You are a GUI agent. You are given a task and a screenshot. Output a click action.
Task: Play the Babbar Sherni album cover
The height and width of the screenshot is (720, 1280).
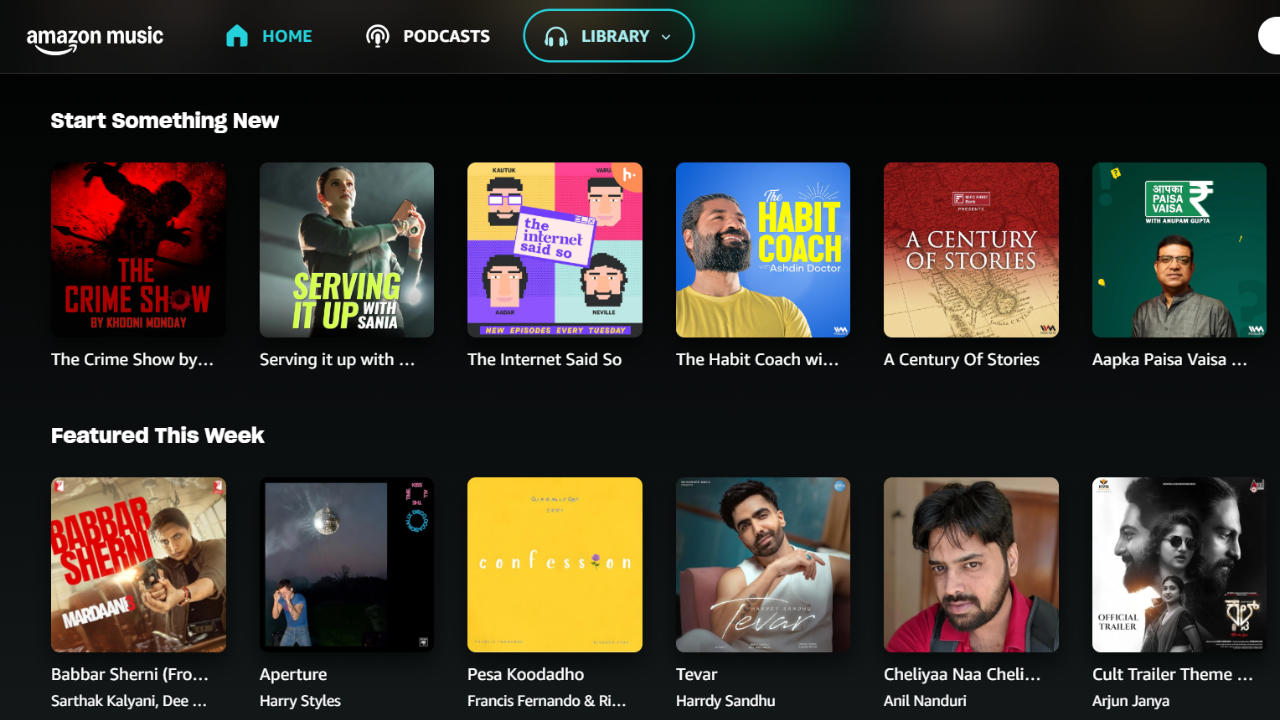click(x=138, y=565)
